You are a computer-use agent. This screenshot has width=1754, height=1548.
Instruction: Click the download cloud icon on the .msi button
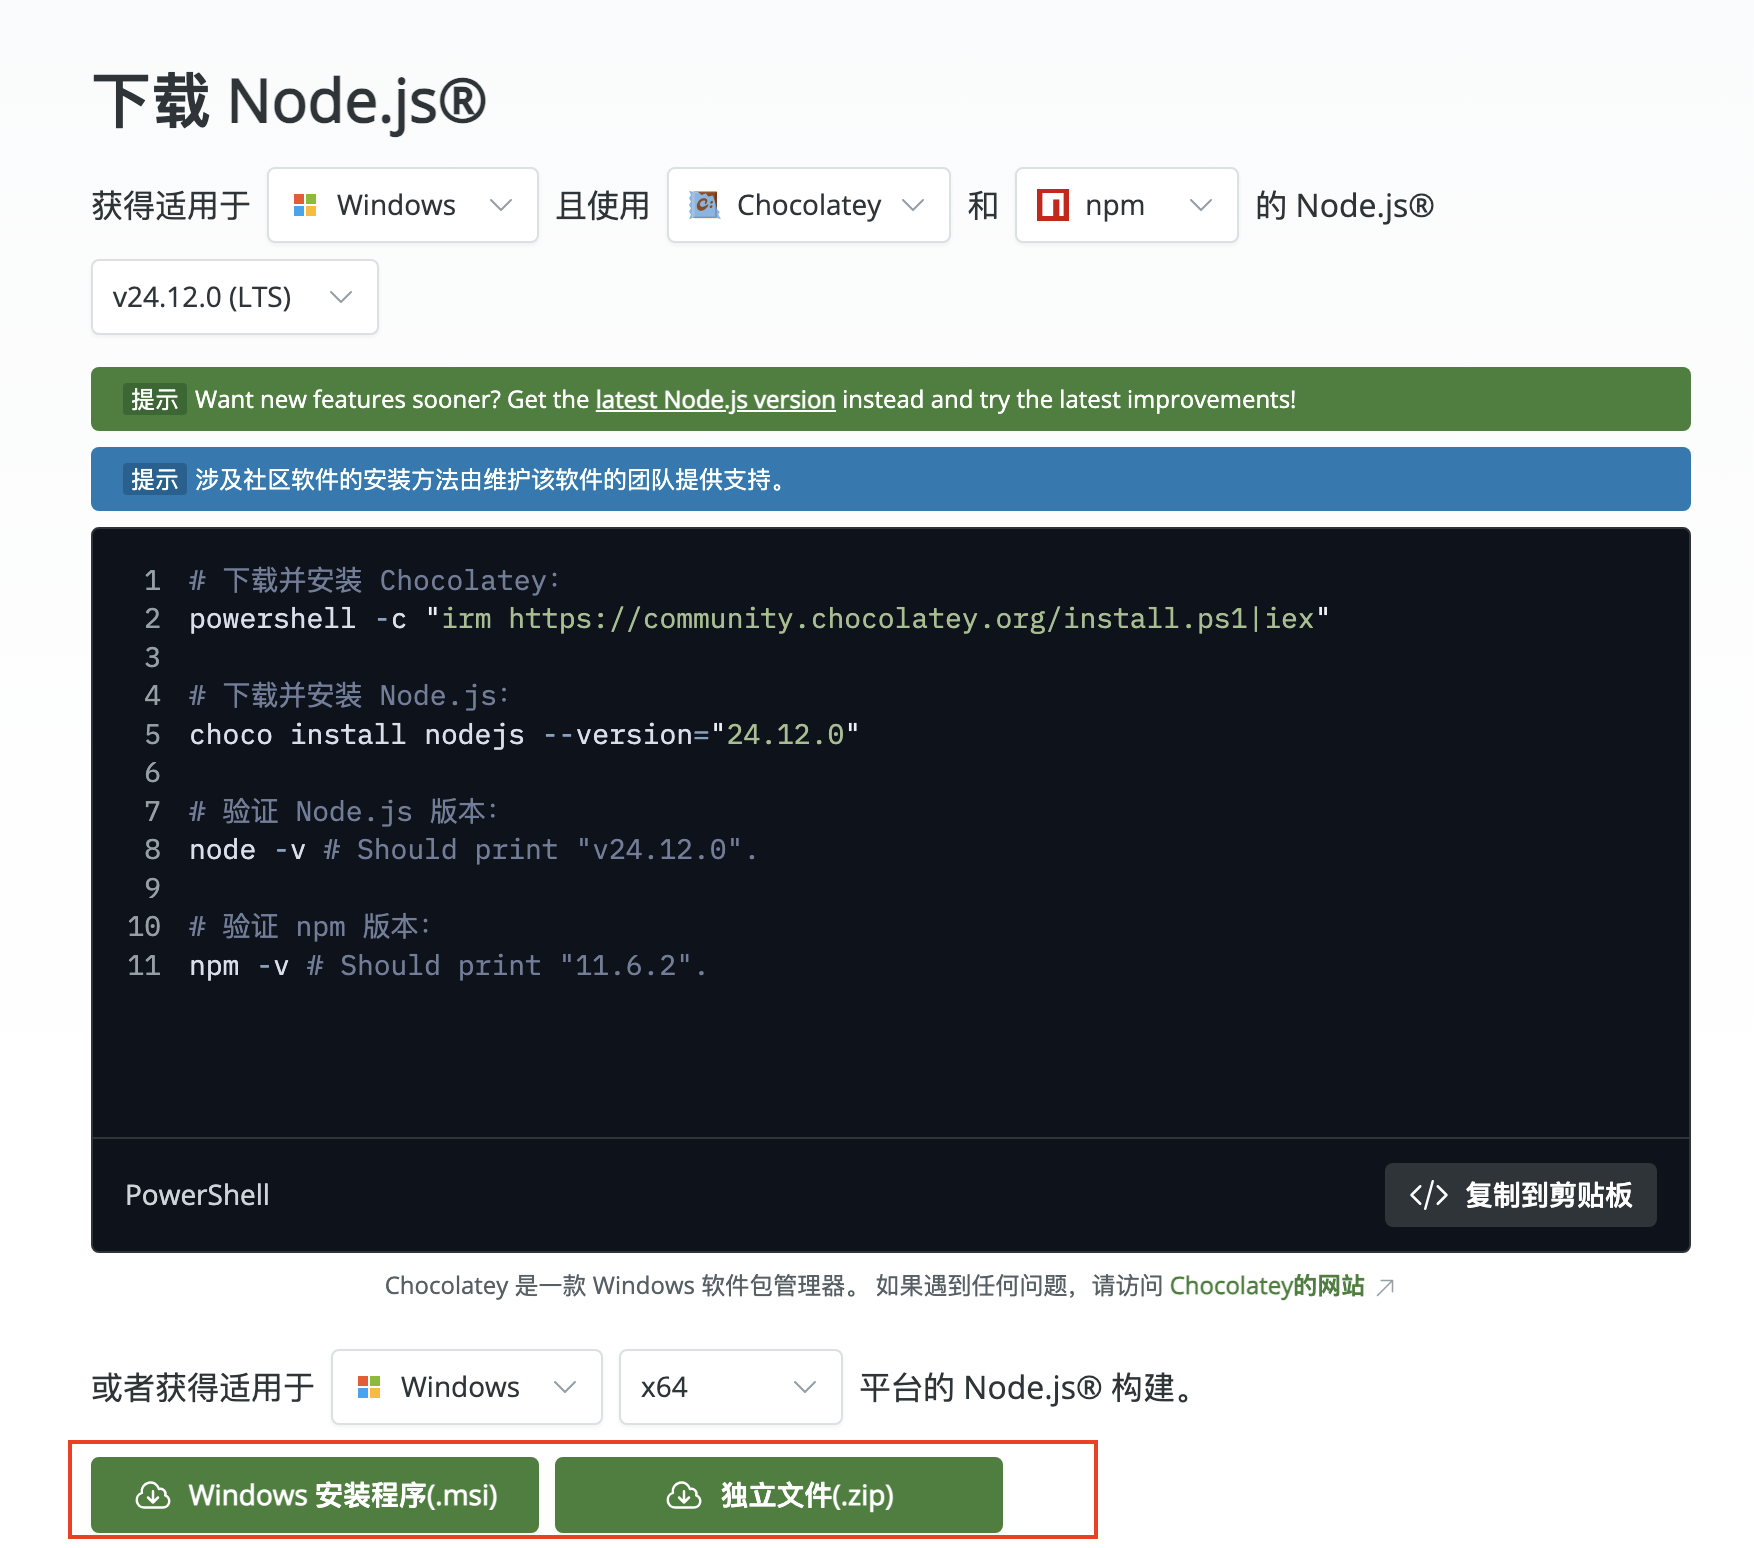pyautogui.click(x=153, y=1495)
